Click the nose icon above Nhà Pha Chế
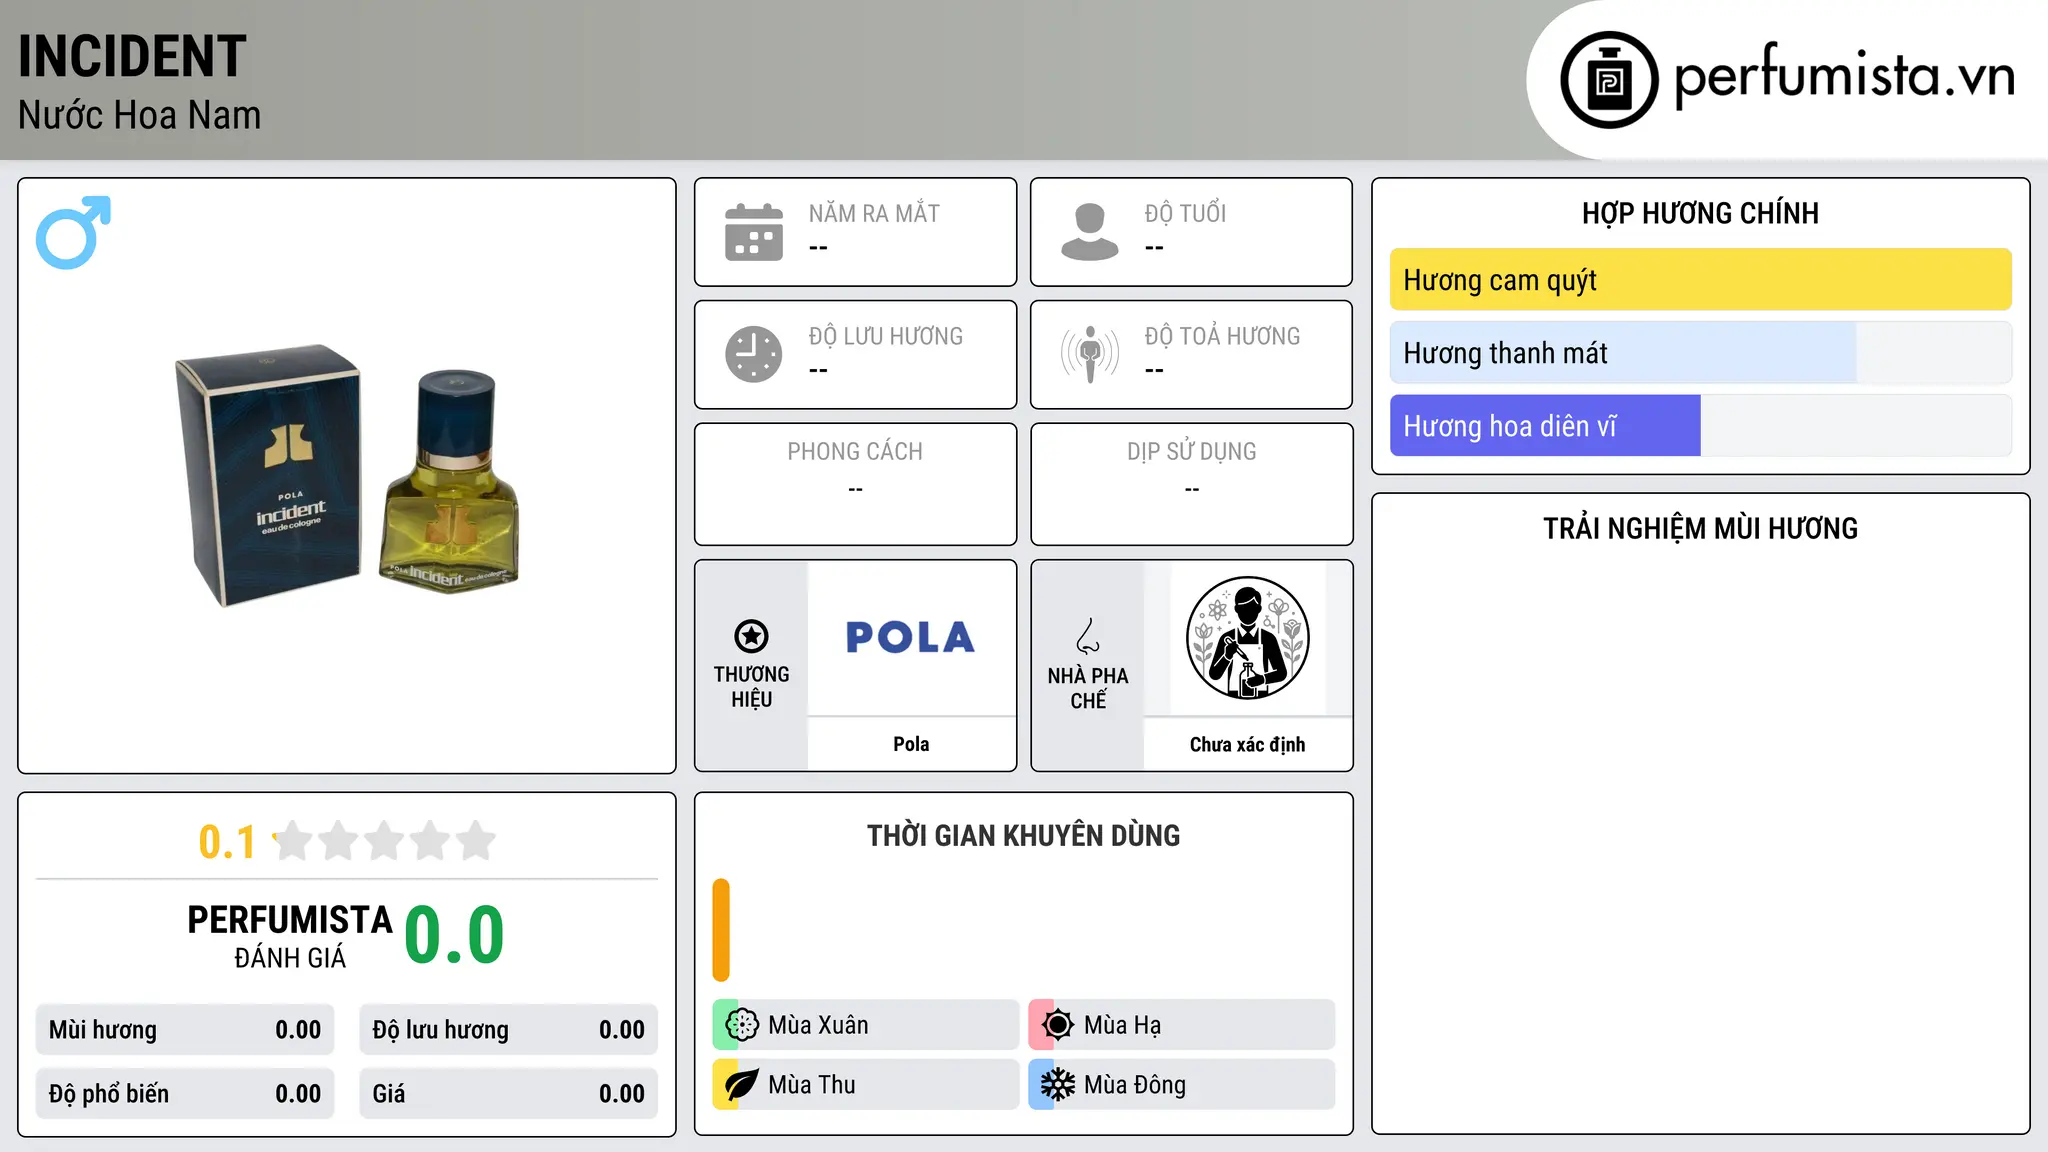Image resolution: width=2048 pixels, height=1152 pixels. click(1088, 636)
